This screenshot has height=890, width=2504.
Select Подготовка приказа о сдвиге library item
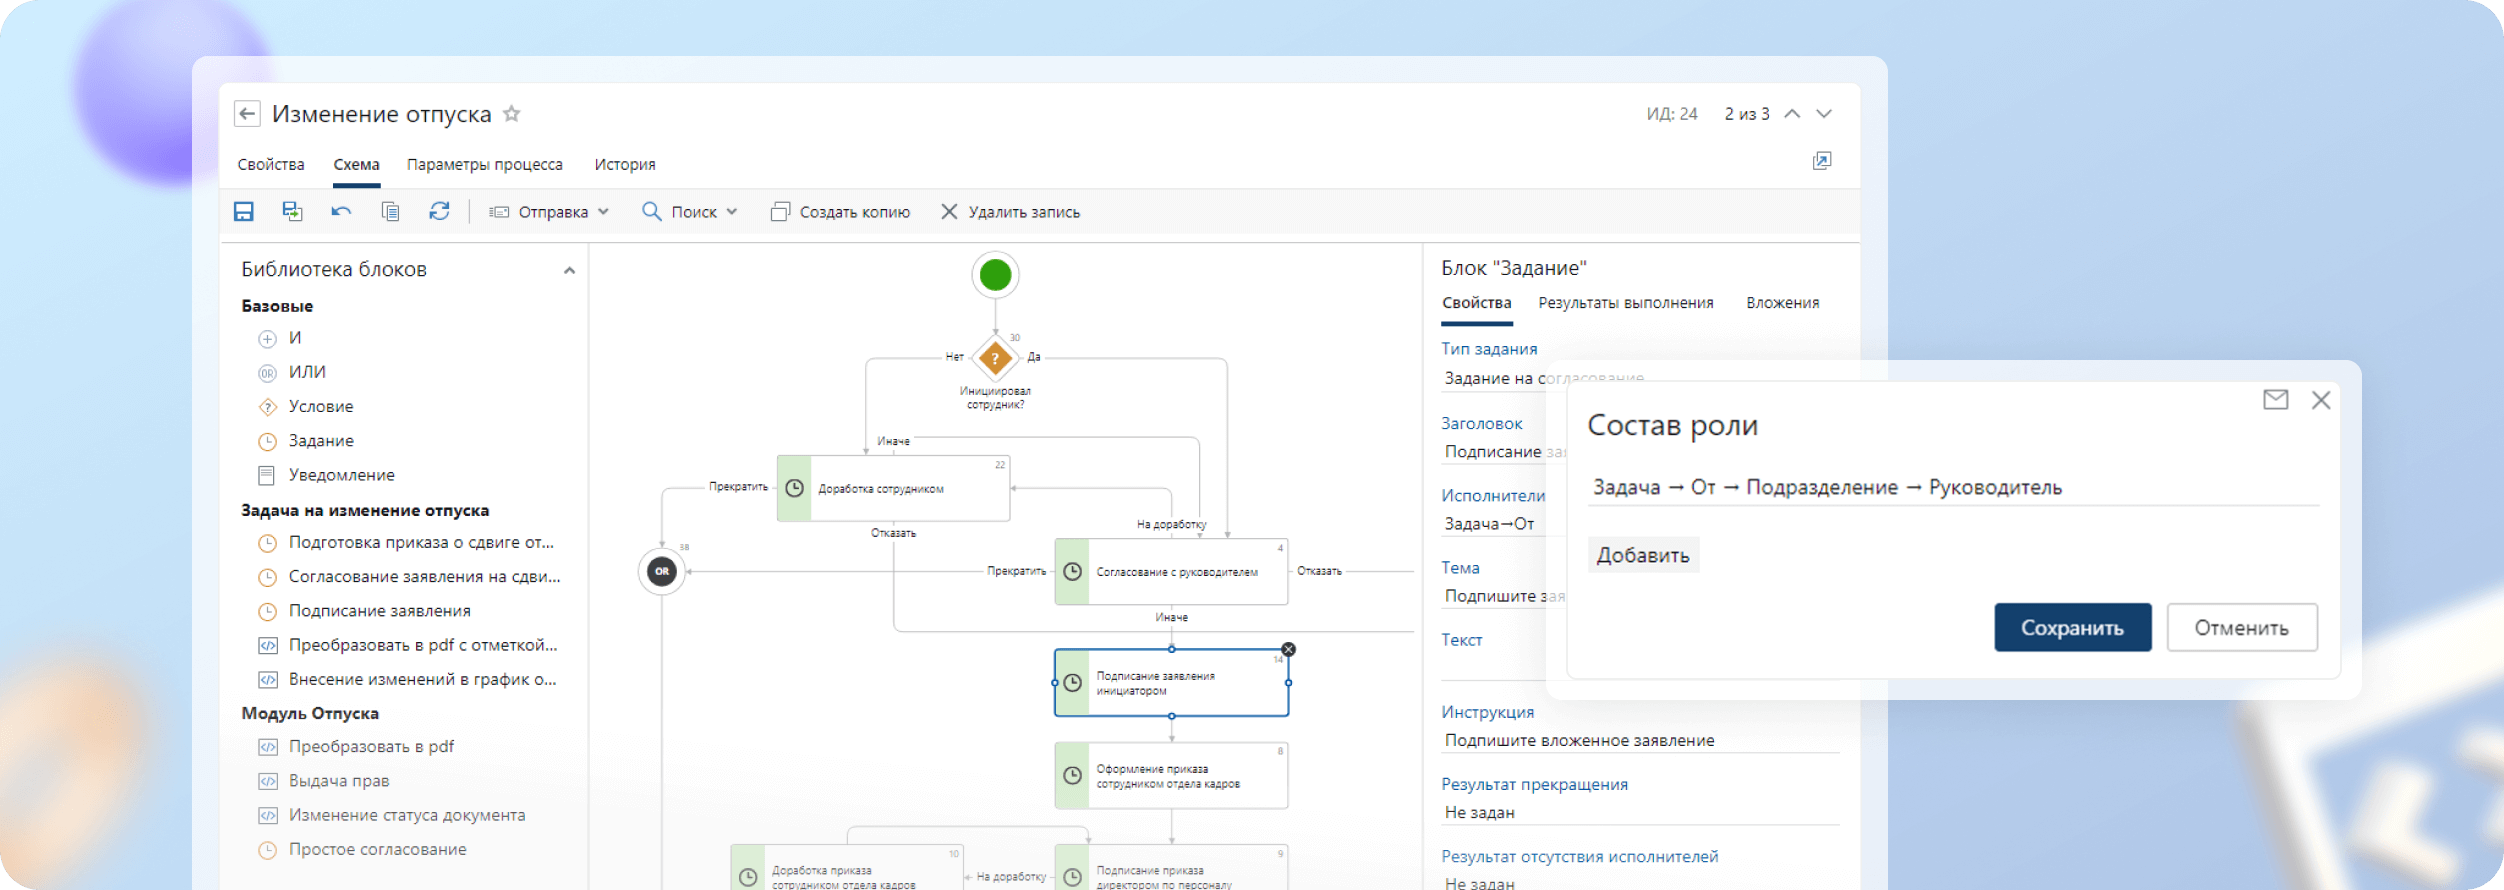(x=406, y=542)
